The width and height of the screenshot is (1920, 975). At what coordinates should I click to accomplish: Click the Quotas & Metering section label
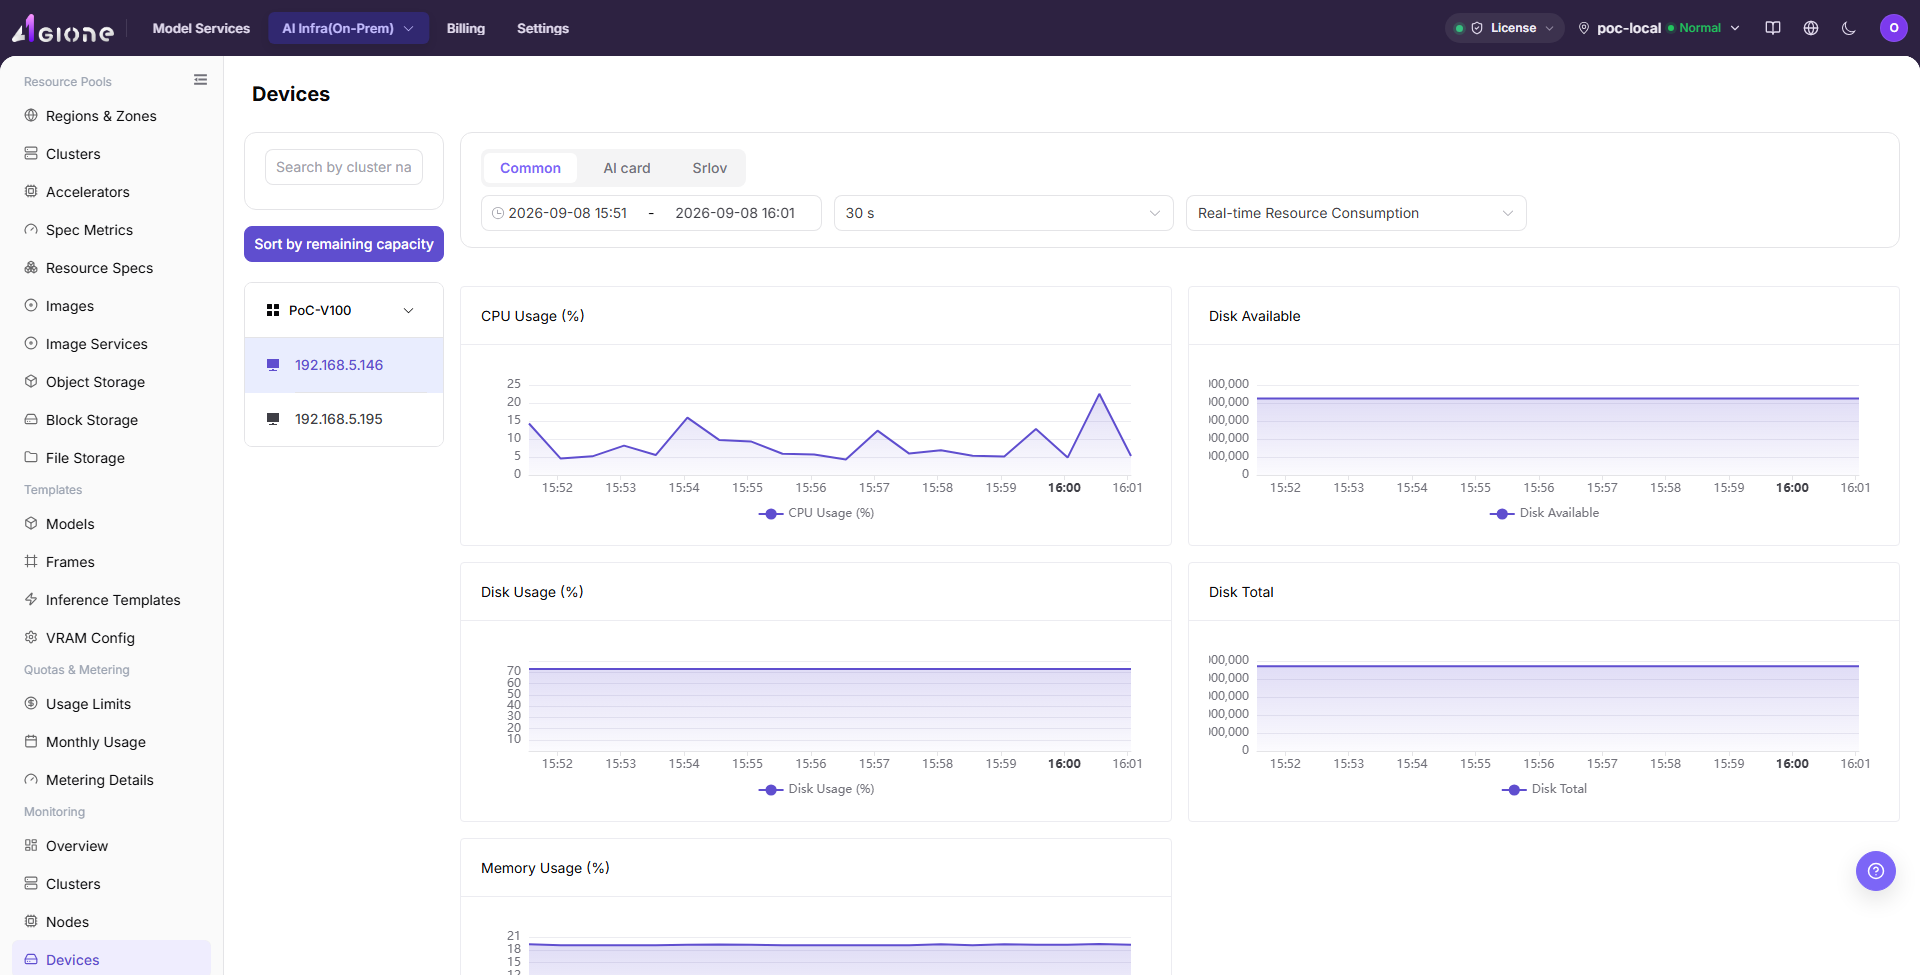pos(77,670)
